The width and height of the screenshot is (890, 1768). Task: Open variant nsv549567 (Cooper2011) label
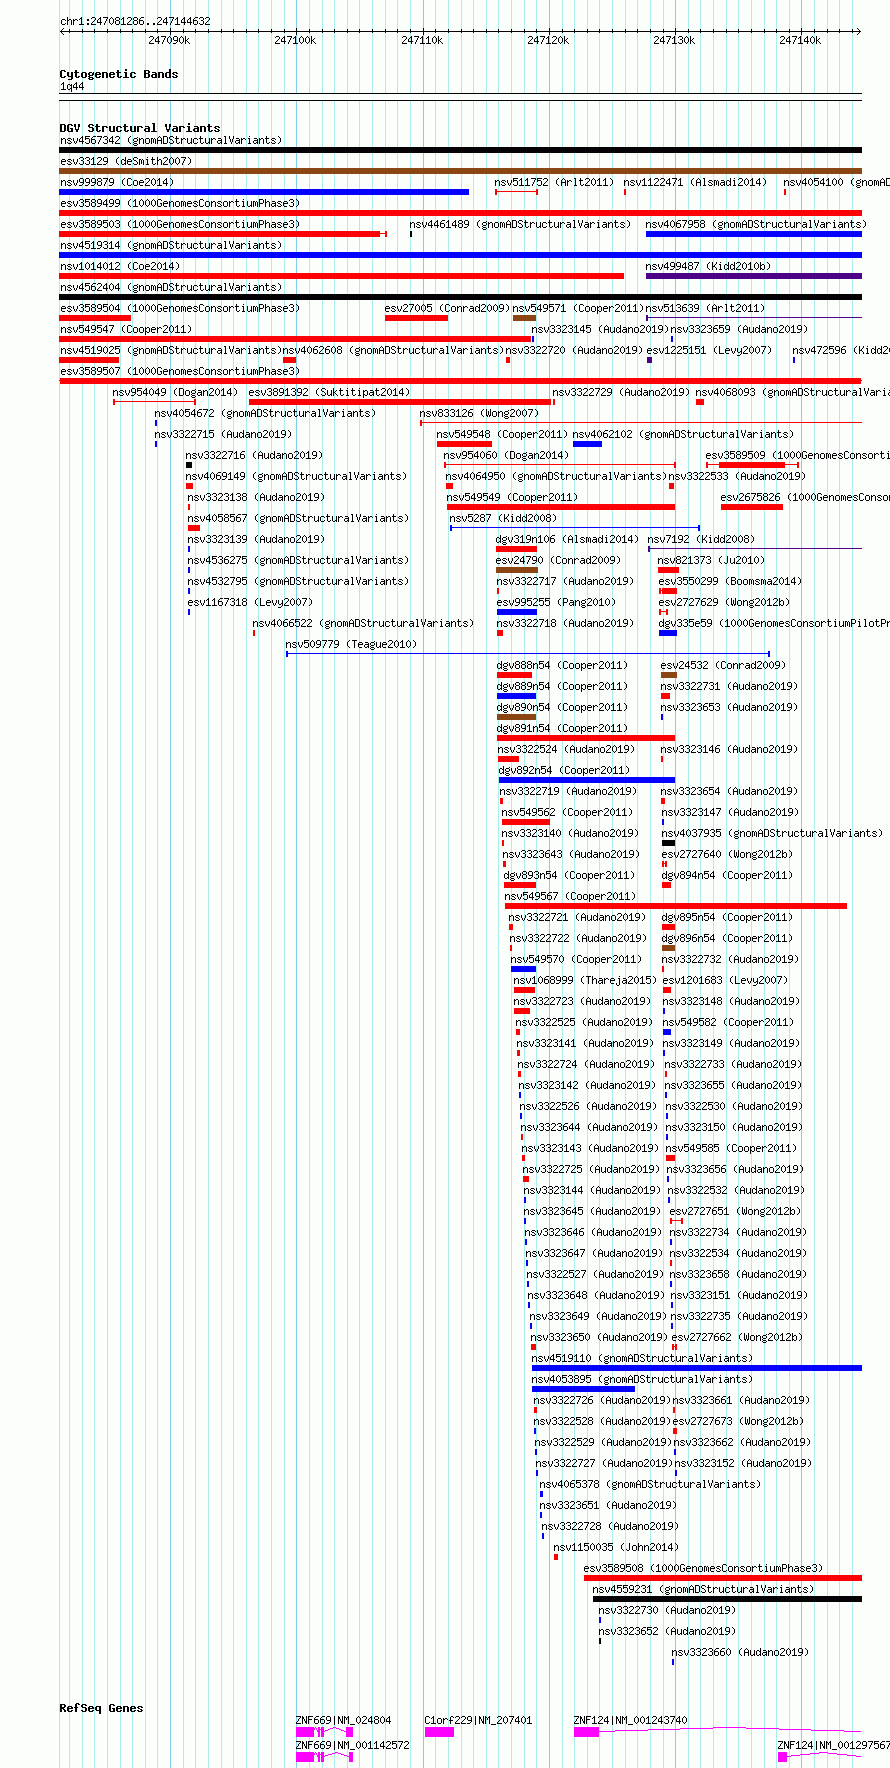pyautogui.click(x=570, y=896)
